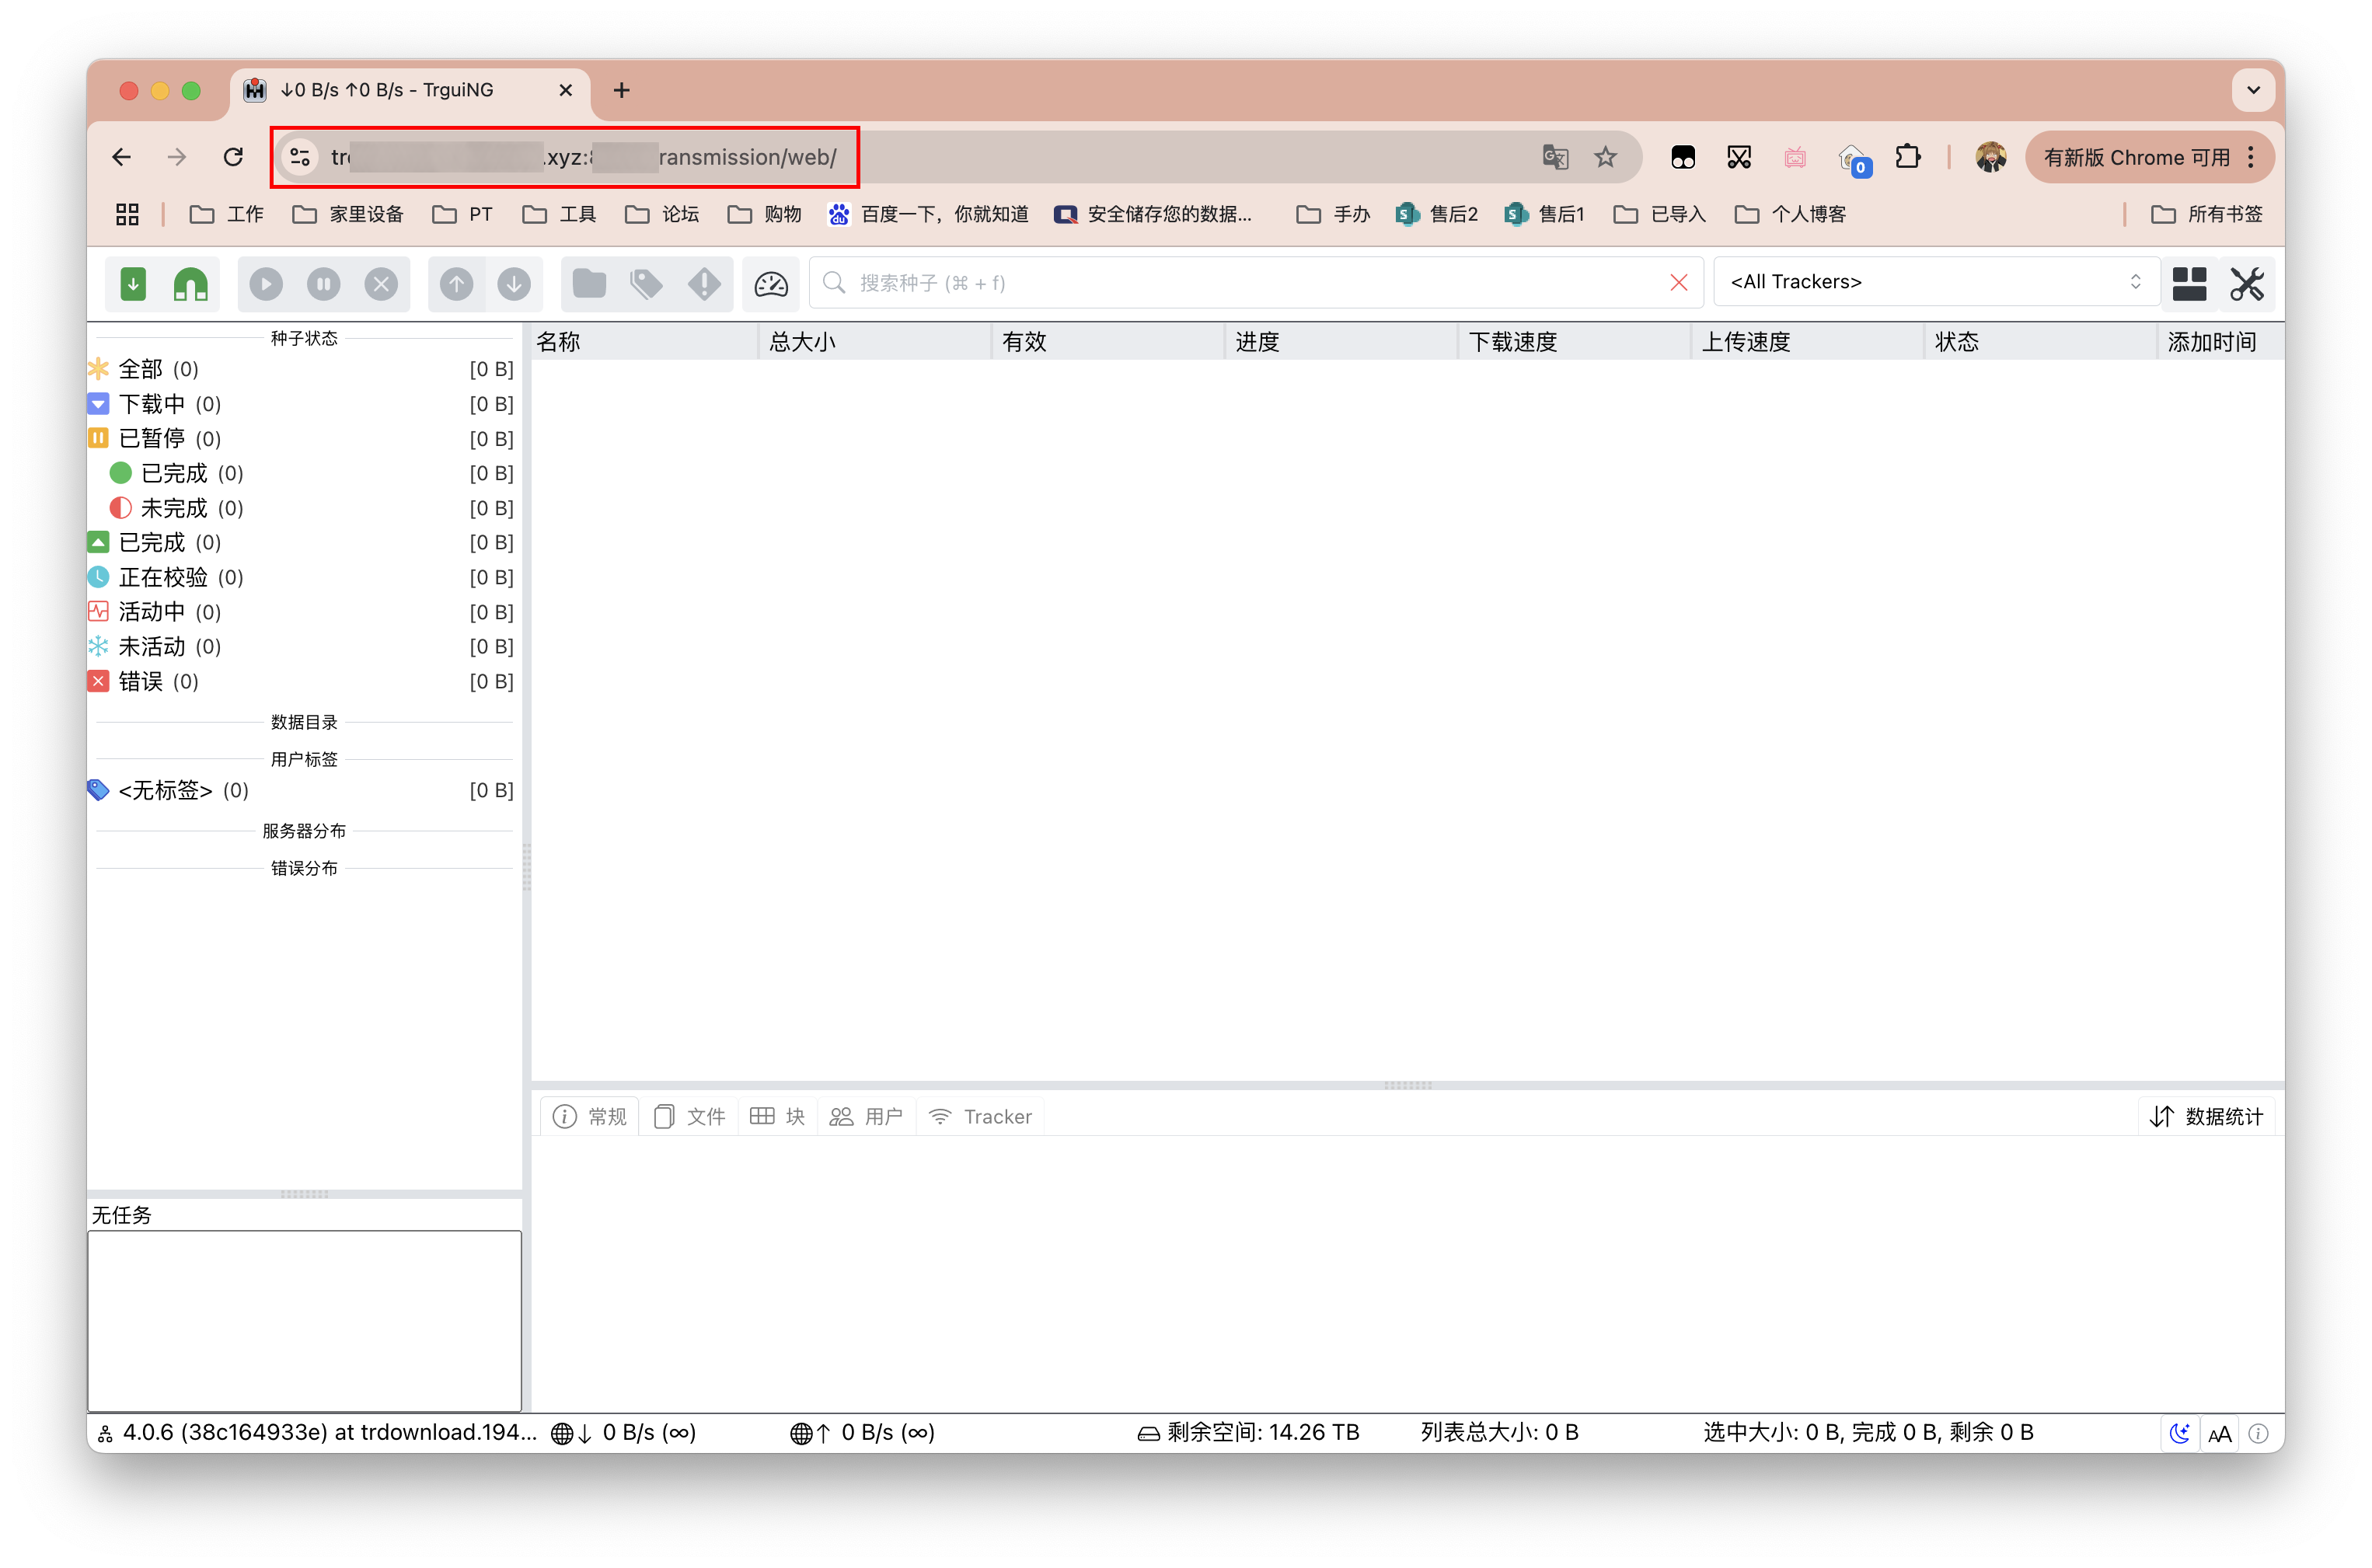
Task: Select 全部 filter in sidebar
Action: coord(302,369)
